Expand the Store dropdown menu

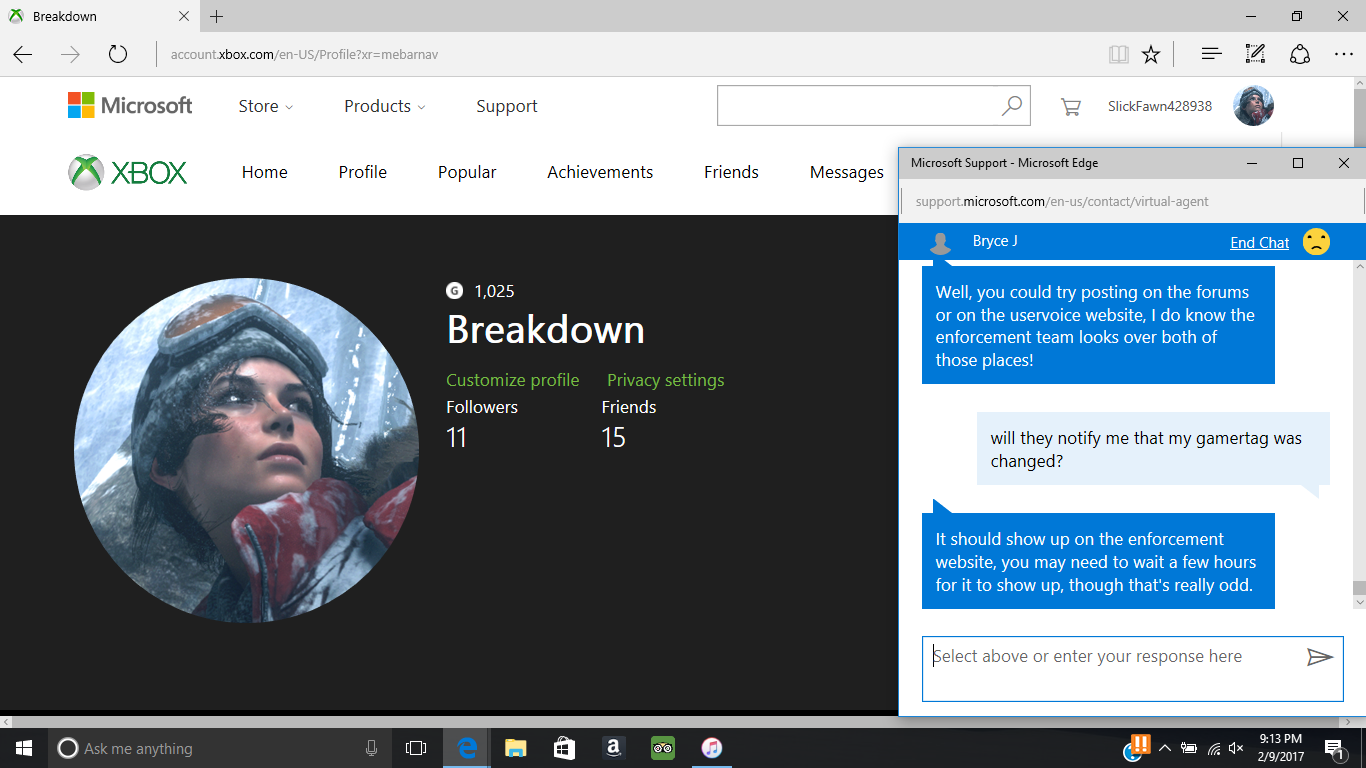pyautogui.click(x=266, y=106)
